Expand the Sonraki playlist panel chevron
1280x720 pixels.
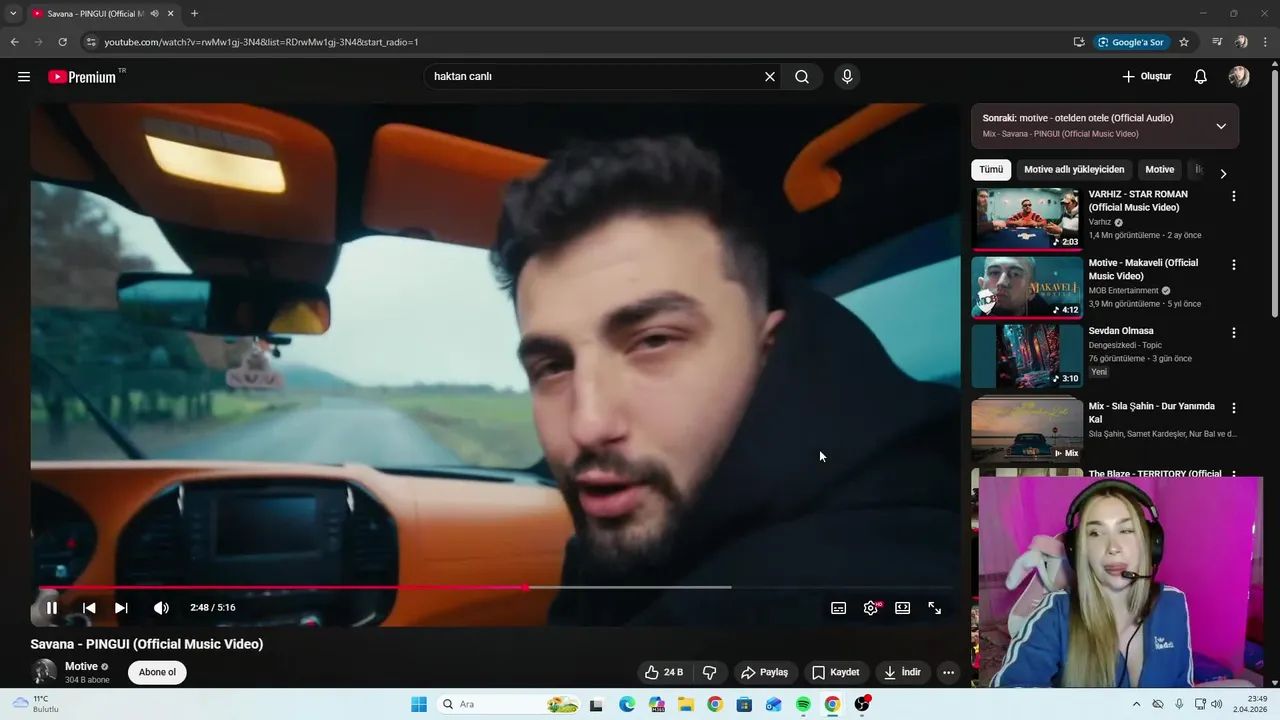1221,126
